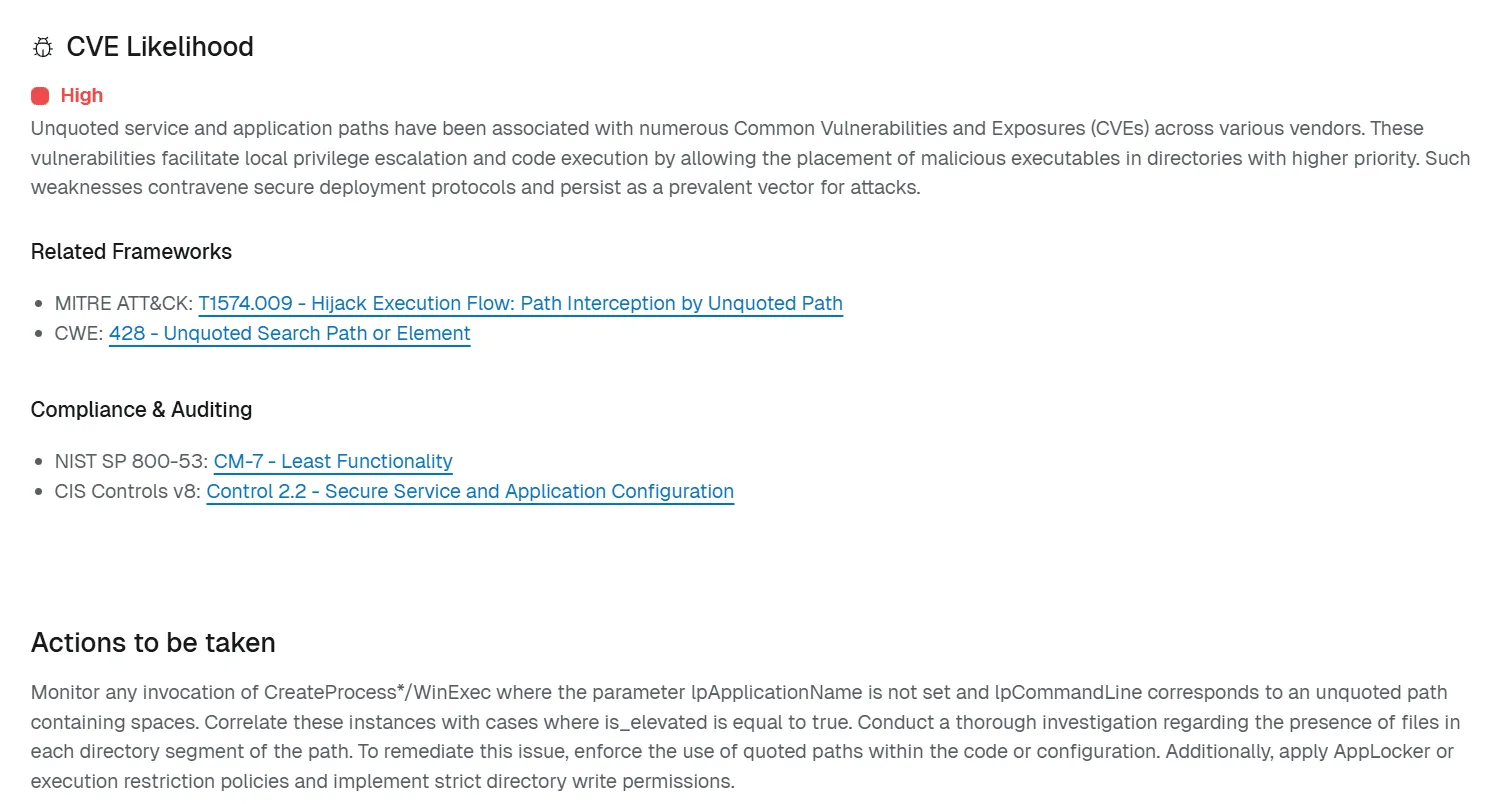Viewport: 1492px width, 804px height.
Task: Click the bullet point before MITRE ATT&CK
Action: click(39, 304)
